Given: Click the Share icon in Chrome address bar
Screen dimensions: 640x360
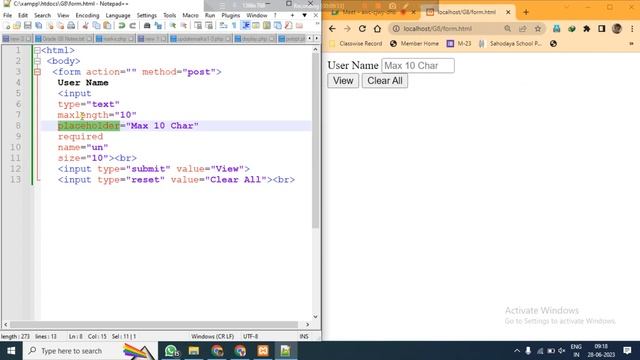Looking at the screenshot, I should [522, 29].
